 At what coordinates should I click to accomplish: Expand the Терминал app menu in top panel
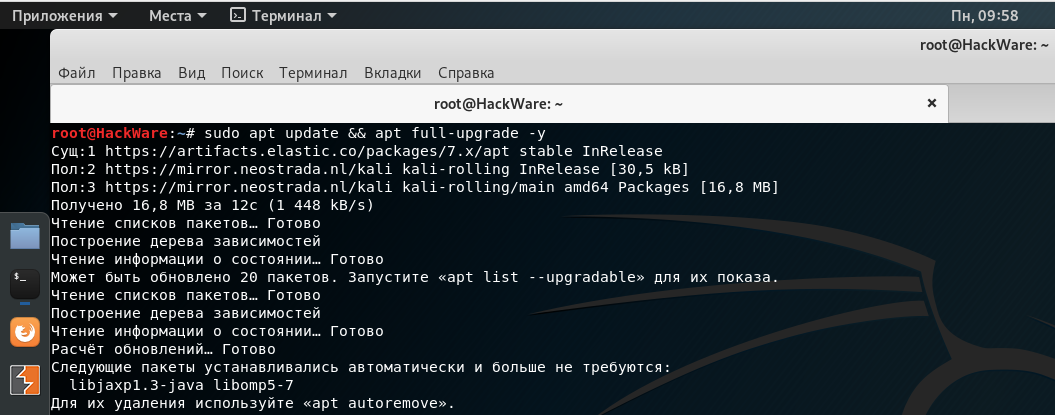(x=283, y=15)
